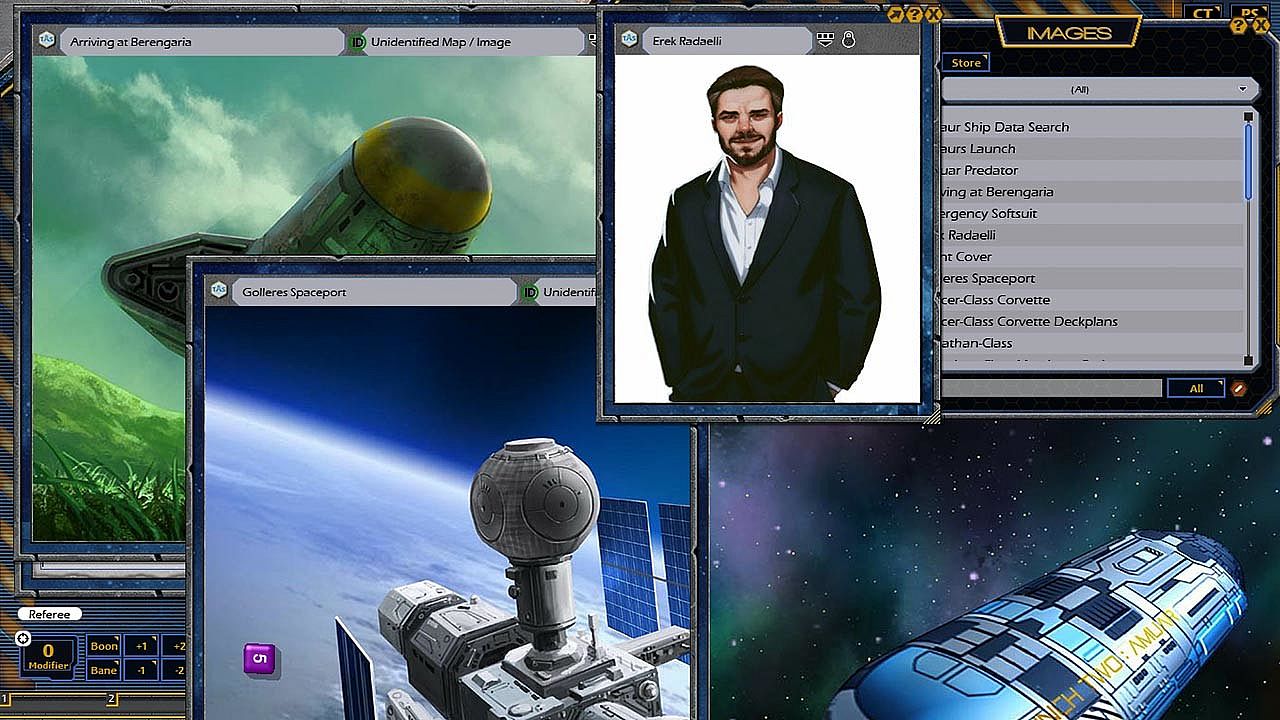Open the 'Softsuit' image list entry

(x=1091, y=213)
